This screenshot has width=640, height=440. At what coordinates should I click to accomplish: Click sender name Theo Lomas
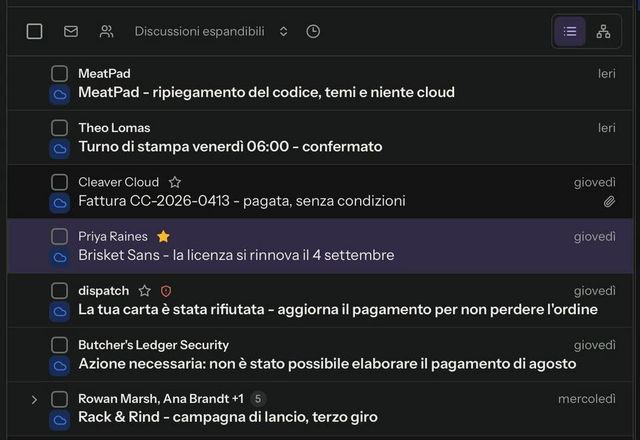tap(114, 128)
